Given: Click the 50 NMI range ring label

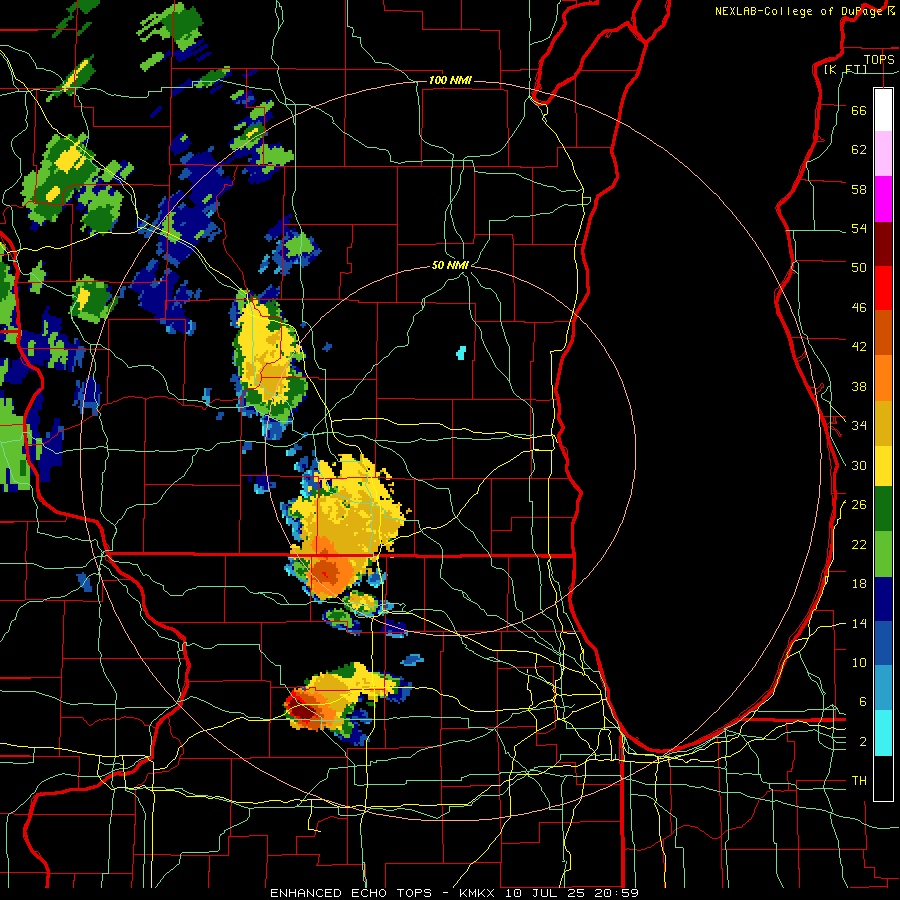Looking at the screenshot, I should pos(450,265).
